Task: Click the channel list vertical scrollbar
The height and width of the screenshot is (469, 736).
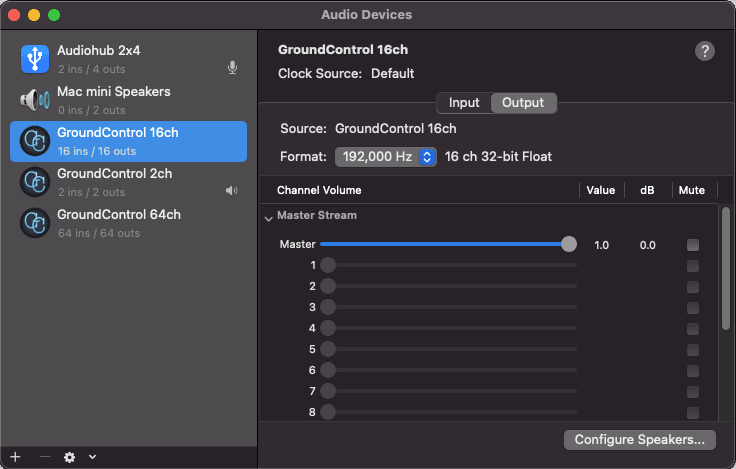Action: coord(726,269)
